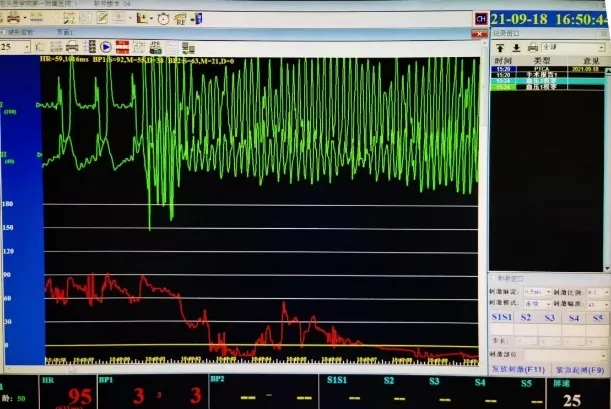The height and width of the screenshot is (409, 611).
Task: Click the 紧急起搏(F9) emergency pacing button
Action: pos(578,370)
